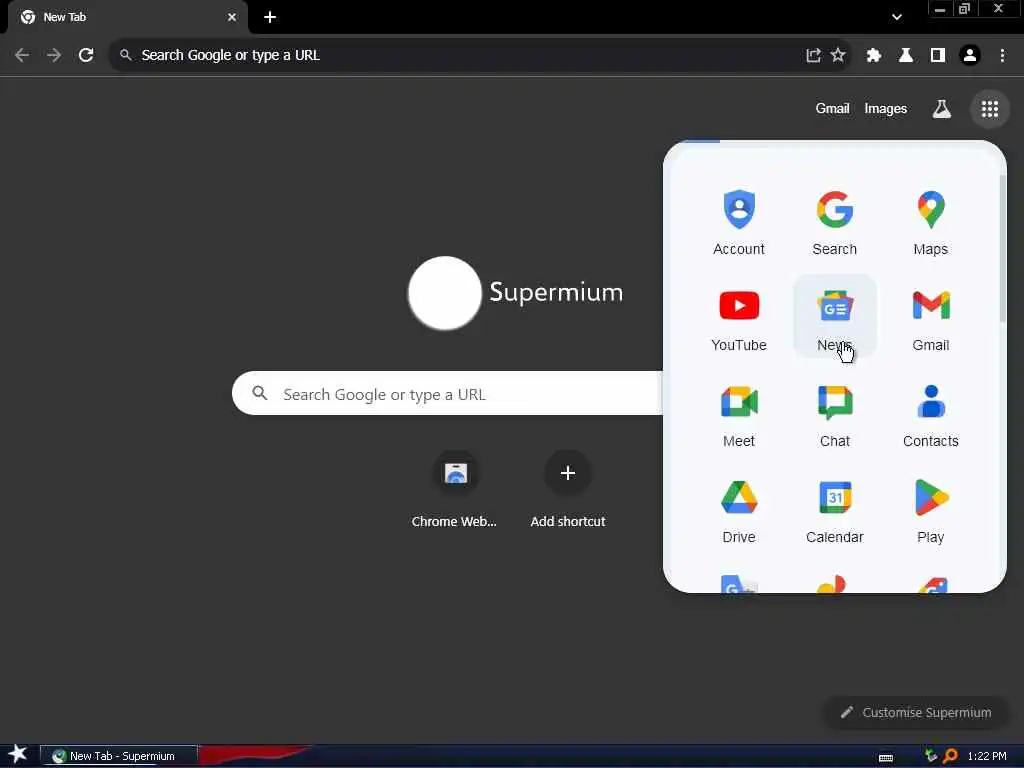
Task: Bookmark this tab with the star
Action: click(x=838, y=56)
